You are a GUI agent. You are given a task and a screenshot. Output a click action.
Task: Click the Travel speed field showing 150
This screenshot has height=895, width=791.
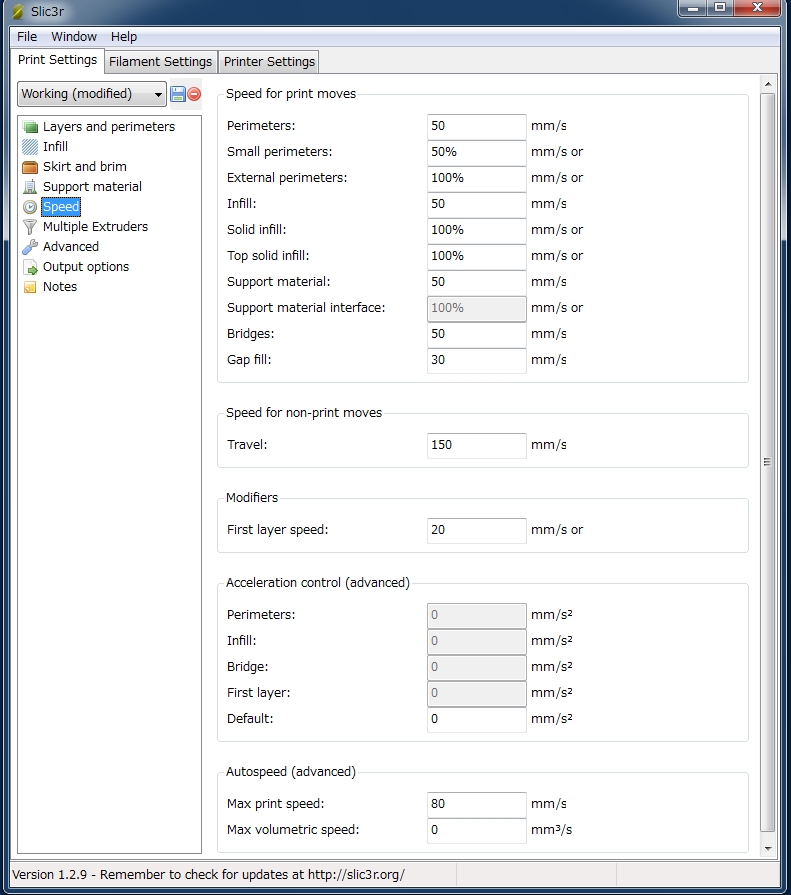coord(477,445)
